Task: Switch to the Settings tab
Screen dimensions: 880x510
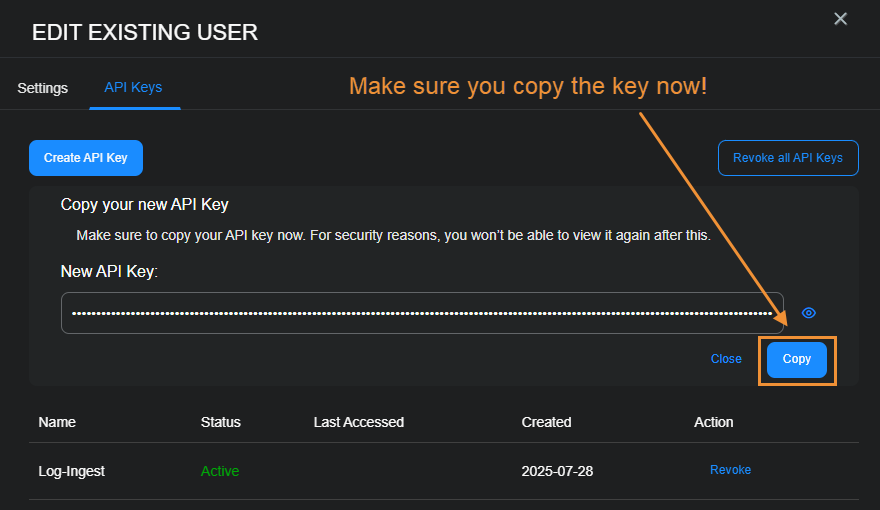Action: (43, 88)
